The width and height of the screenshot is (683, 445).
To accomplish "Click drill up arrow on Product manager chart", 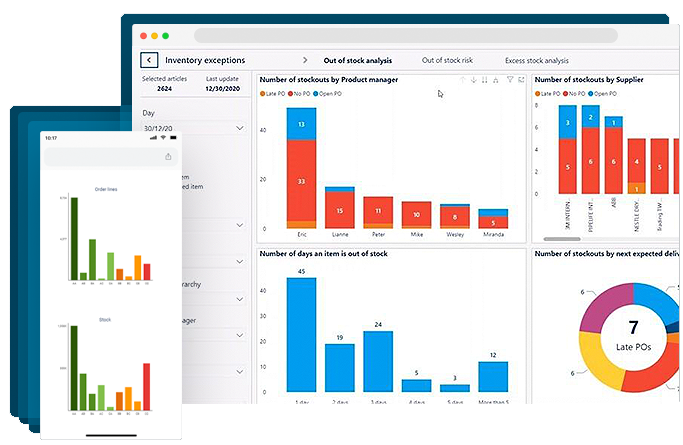I will (462, 79).
